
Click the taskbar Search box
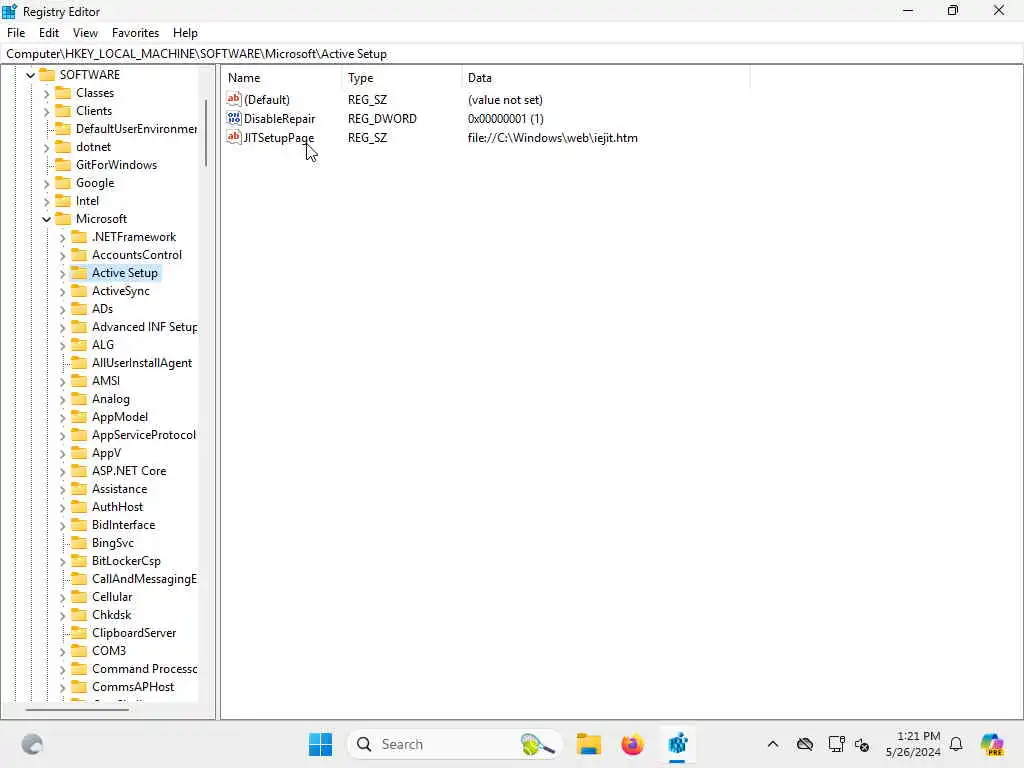tap(455, 744)
